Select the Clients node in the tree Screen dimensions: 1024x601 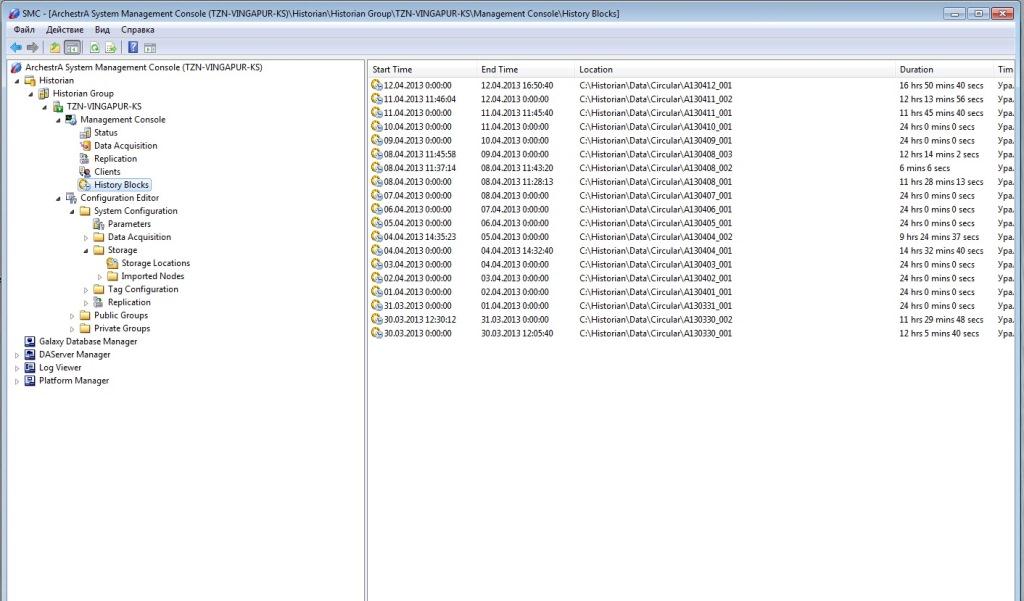107,172
